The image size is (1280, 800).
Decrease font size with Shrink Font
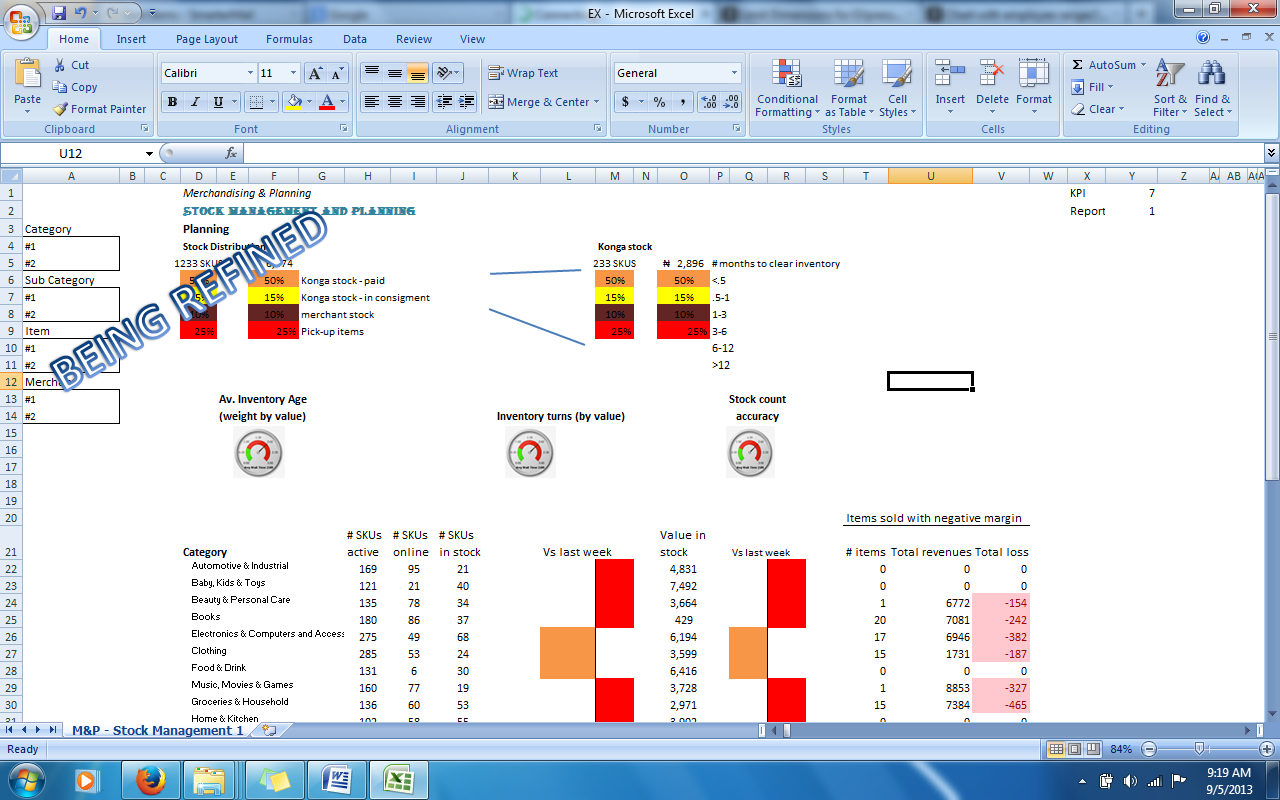point(337,73)
